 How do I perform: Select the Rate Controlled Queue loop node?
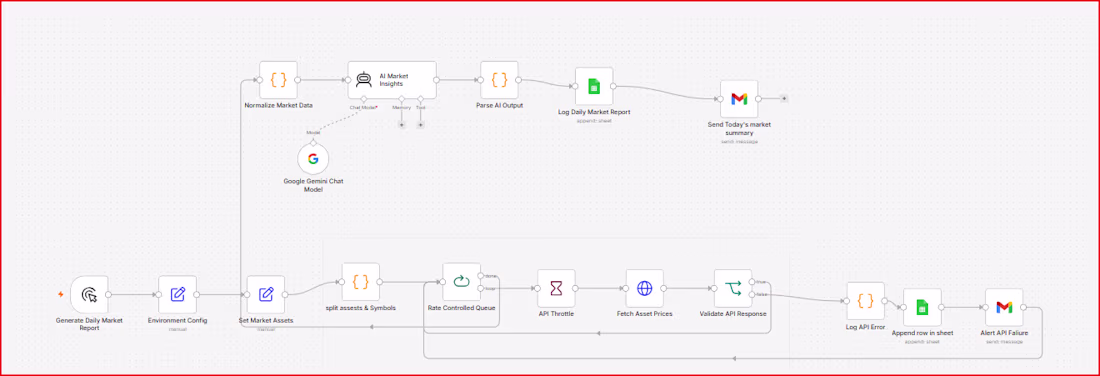pyautogui.click(x=462, y=282)
